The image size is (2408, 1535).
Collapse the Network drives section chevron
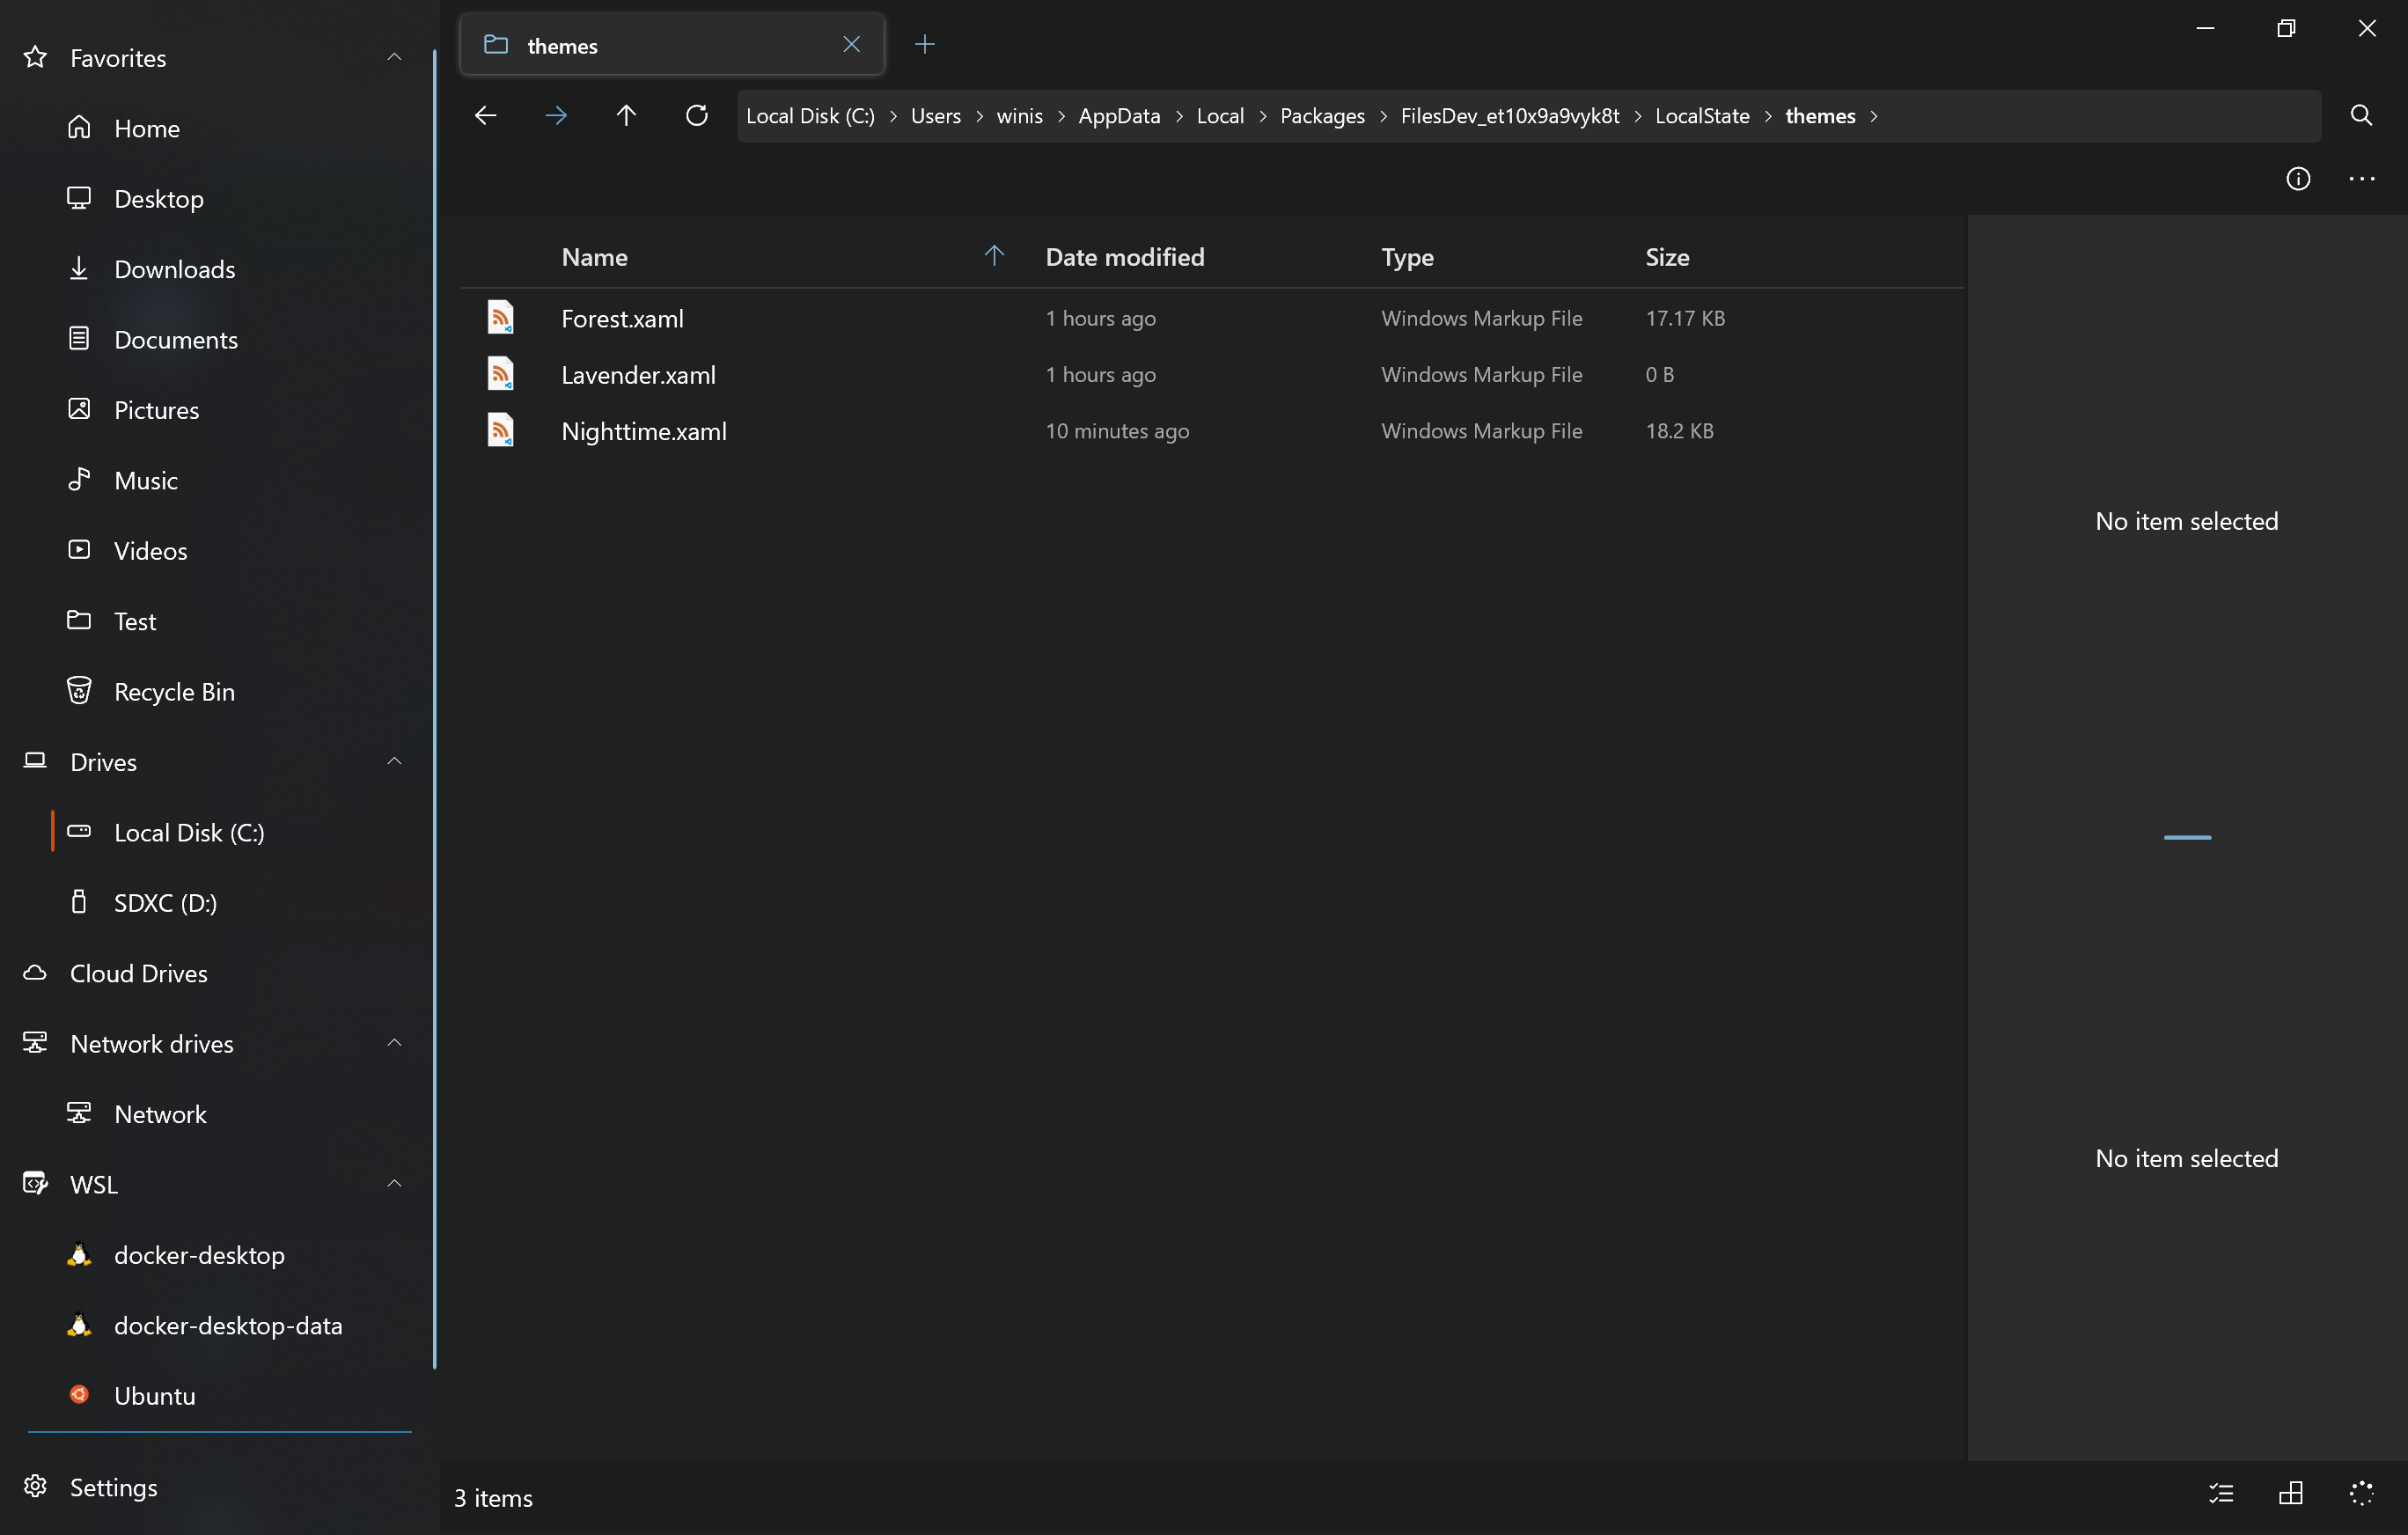tap(394, 1043)
